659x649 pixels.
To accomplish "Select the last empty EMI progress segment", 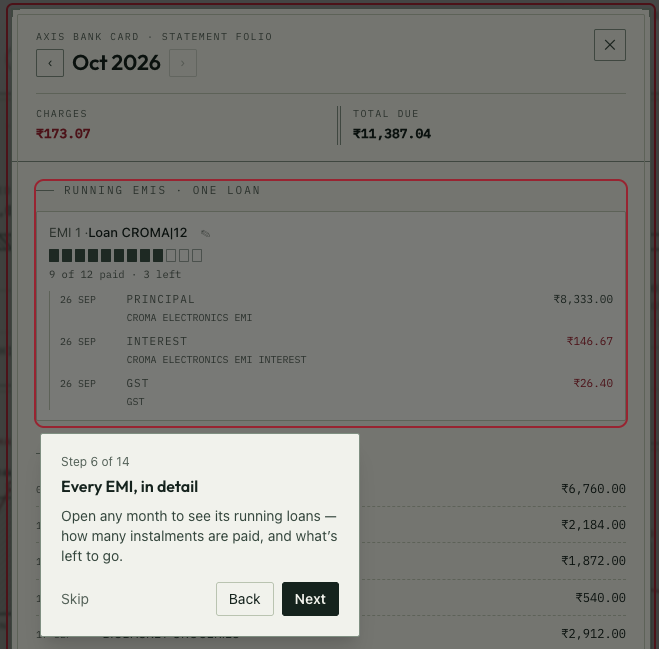I will [x=197, y=256].
